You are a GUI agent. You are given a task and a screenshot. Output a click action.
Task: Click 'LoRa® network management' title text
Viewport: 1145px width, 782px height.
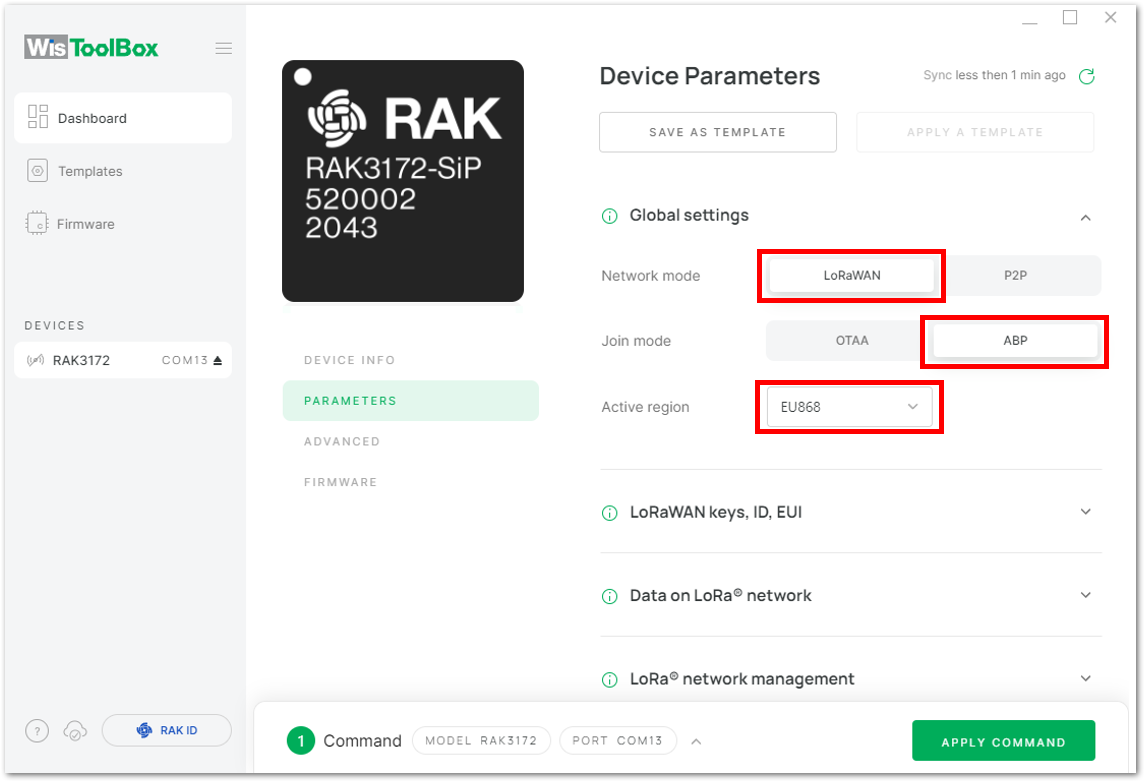pos(742,679)
